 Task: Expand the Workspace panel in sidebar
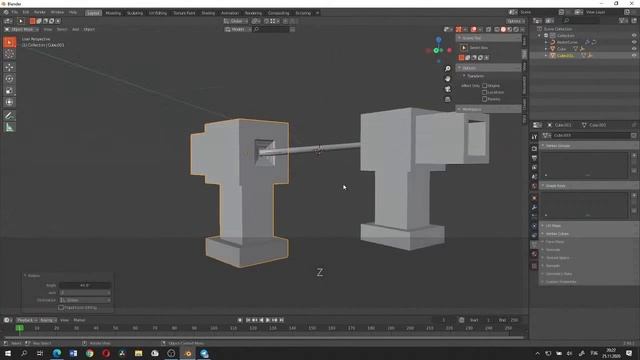point(489,109)
